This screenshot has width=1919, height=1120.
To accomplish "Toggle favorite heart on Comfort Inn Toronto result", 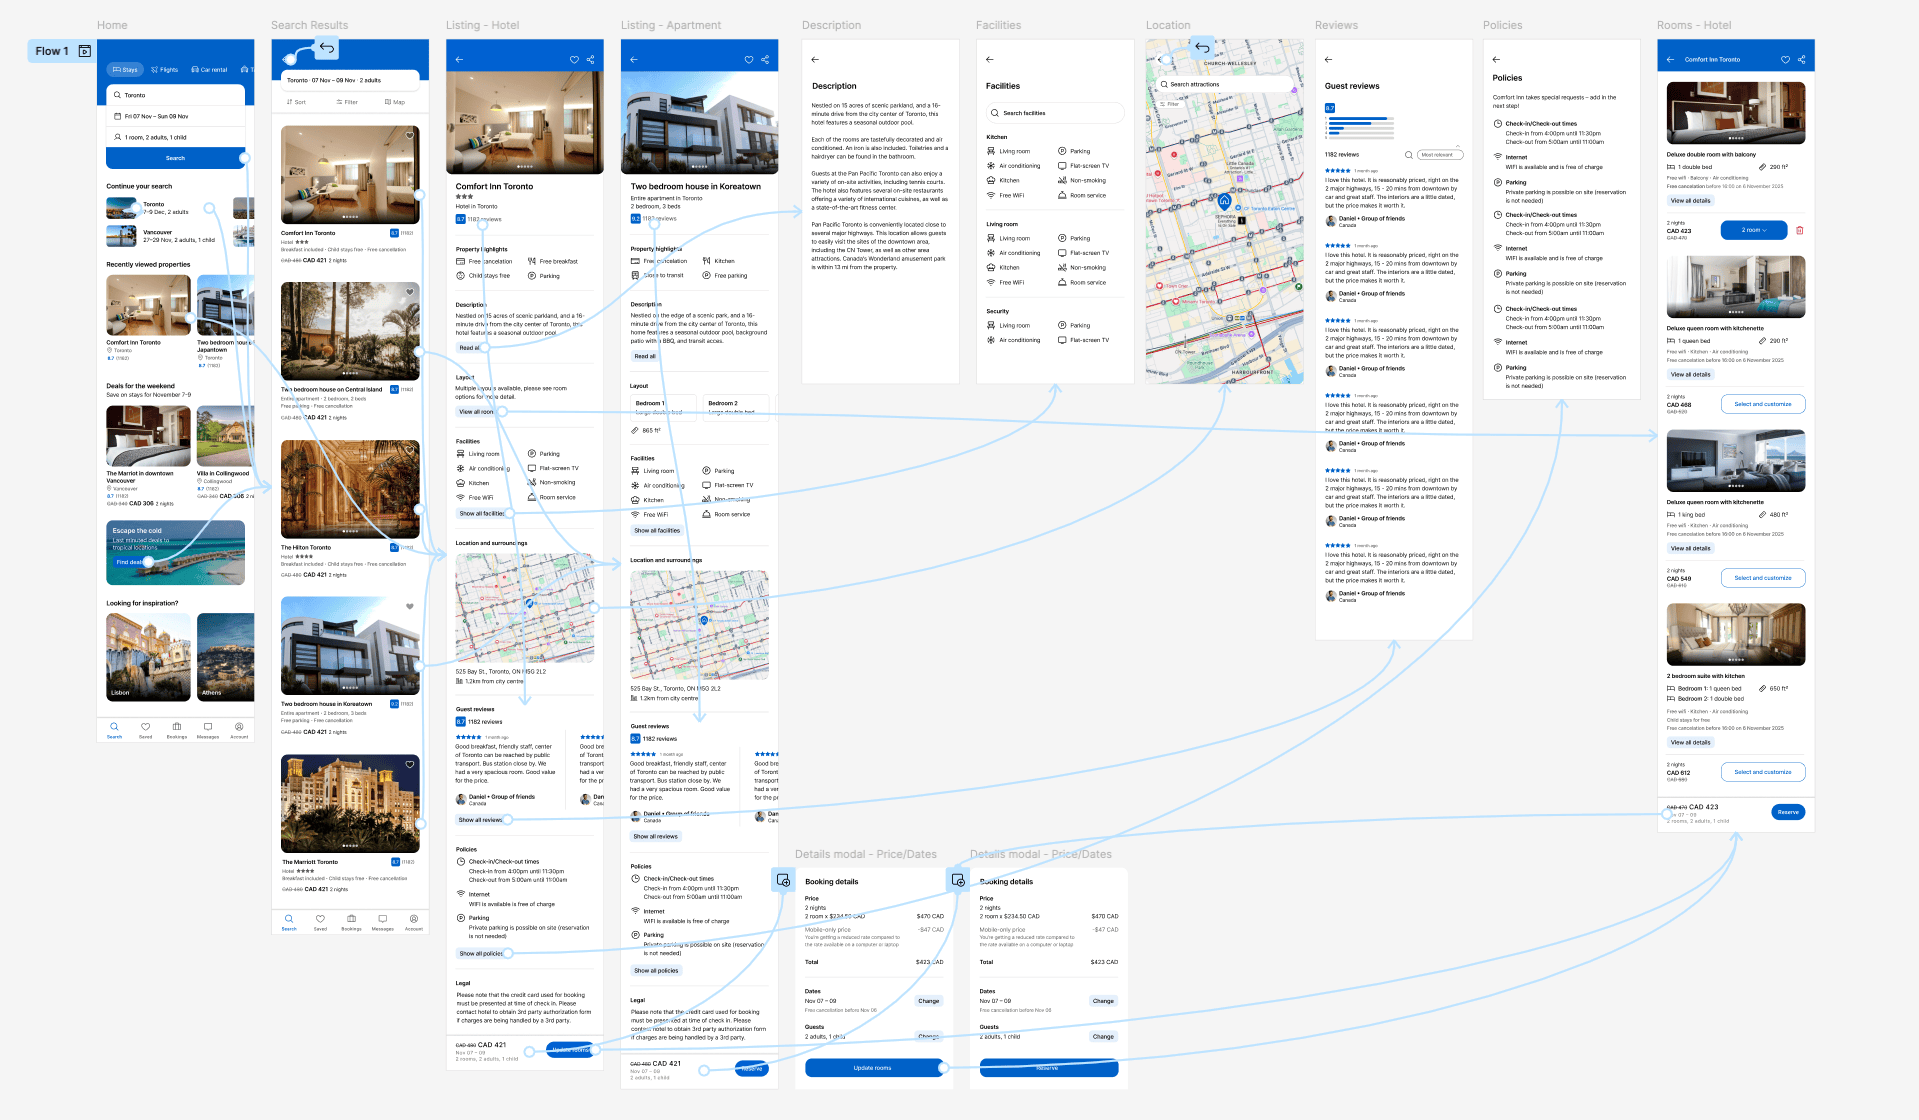I will (409, 136).
